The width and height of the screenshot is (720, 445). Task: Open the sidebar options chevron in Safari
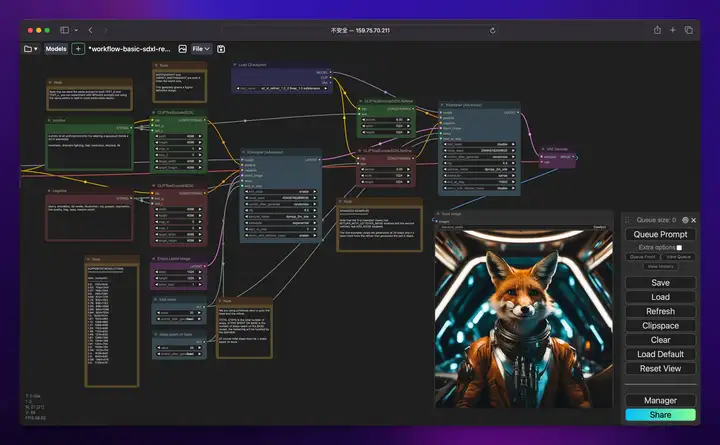[x=76, y=30]
